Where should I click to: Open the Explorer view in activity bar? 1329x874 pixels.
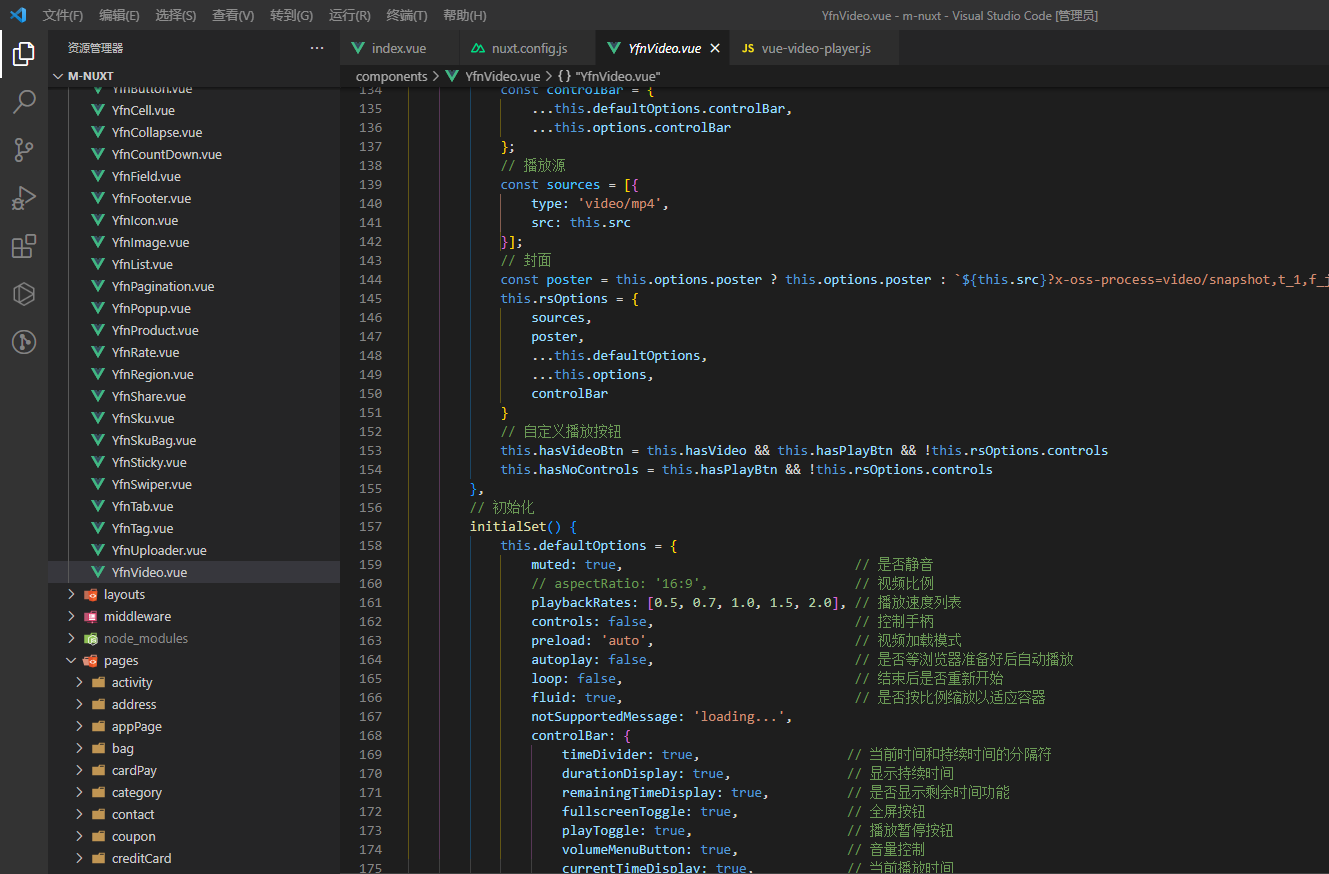(x=24, y=54)
